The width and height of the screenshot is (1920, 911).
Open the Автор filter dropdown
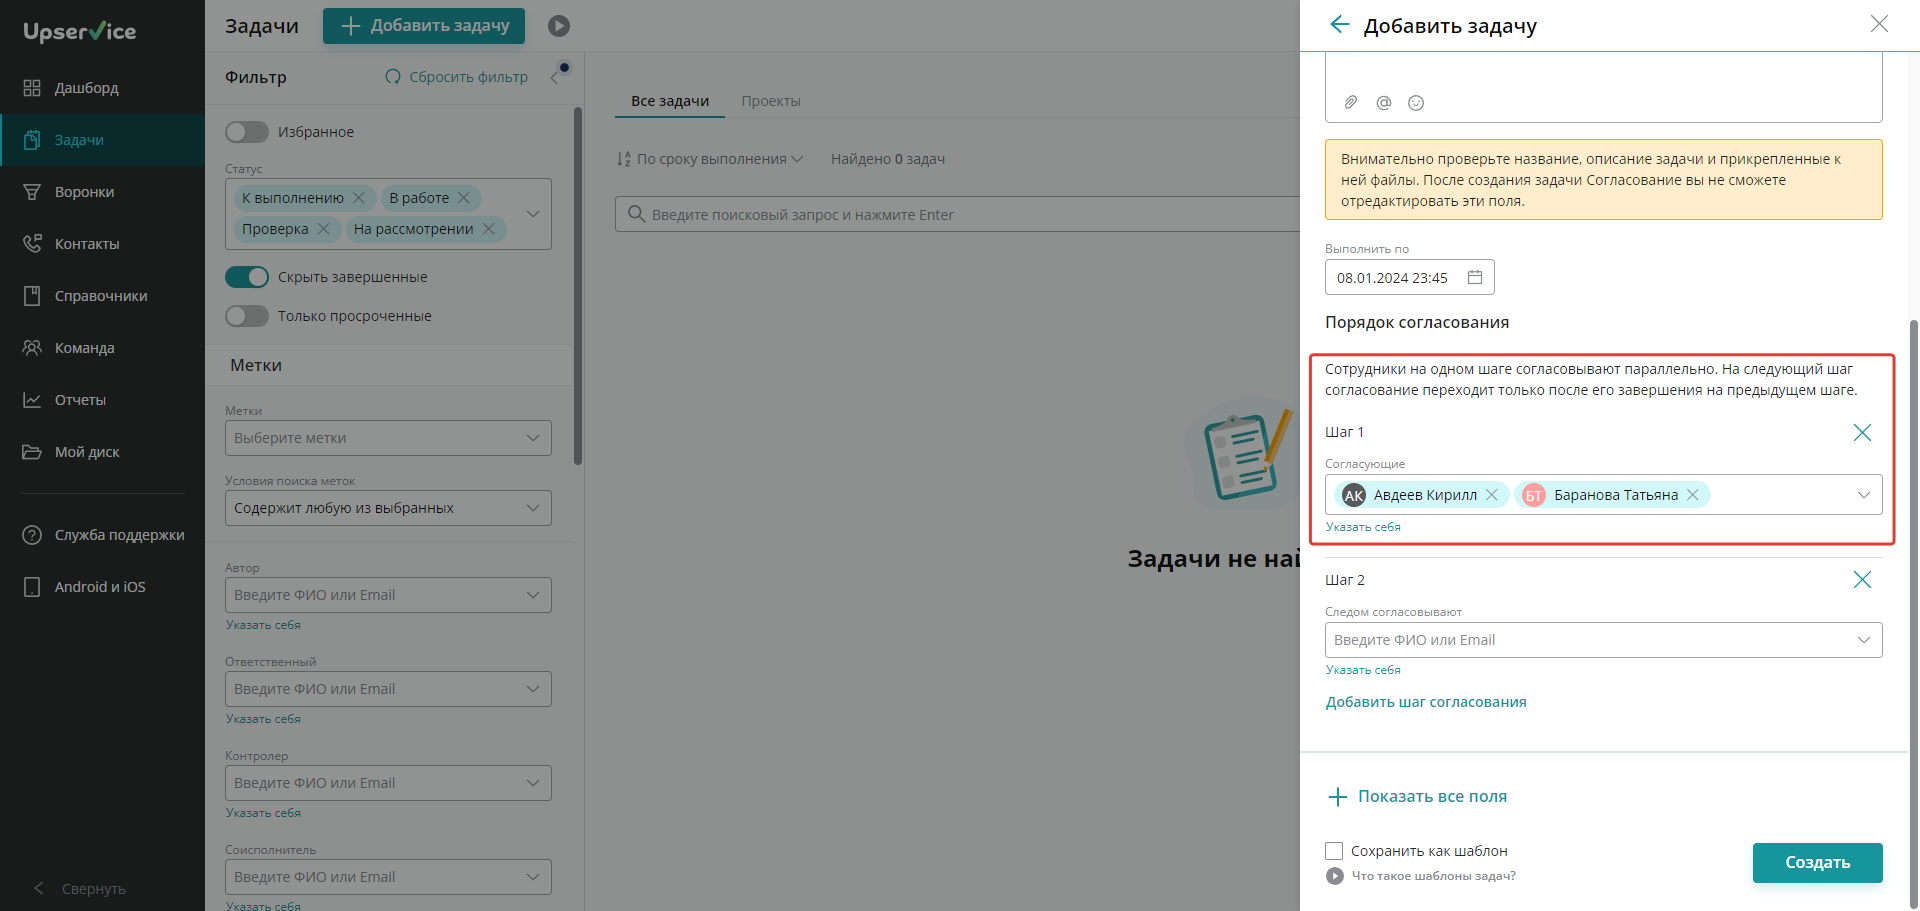click(x=388, y=595)
